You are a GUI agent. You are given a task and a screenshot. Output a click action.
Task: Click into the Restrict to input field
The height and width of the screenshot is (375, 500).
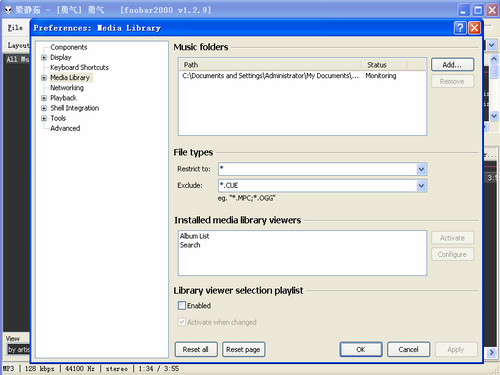[318, 169]
